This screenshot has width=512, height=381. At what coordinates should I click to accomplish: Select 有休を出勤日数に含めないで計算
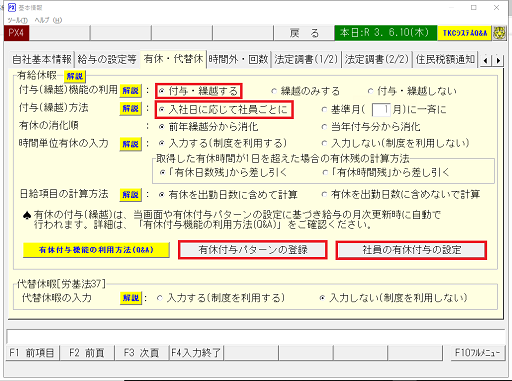click(401, 195)
